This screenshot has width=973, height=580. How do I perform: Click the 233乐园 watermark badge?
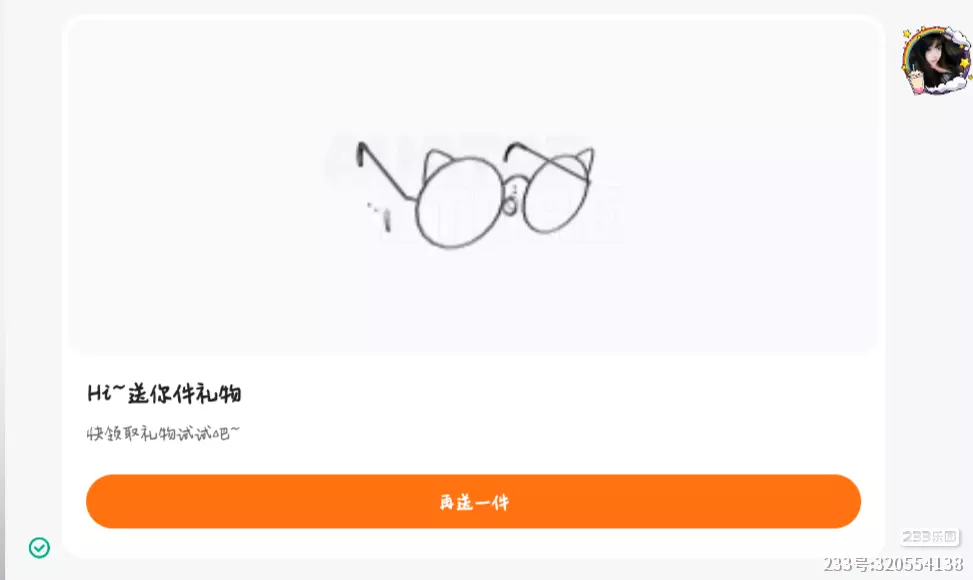tap(930, 537)
